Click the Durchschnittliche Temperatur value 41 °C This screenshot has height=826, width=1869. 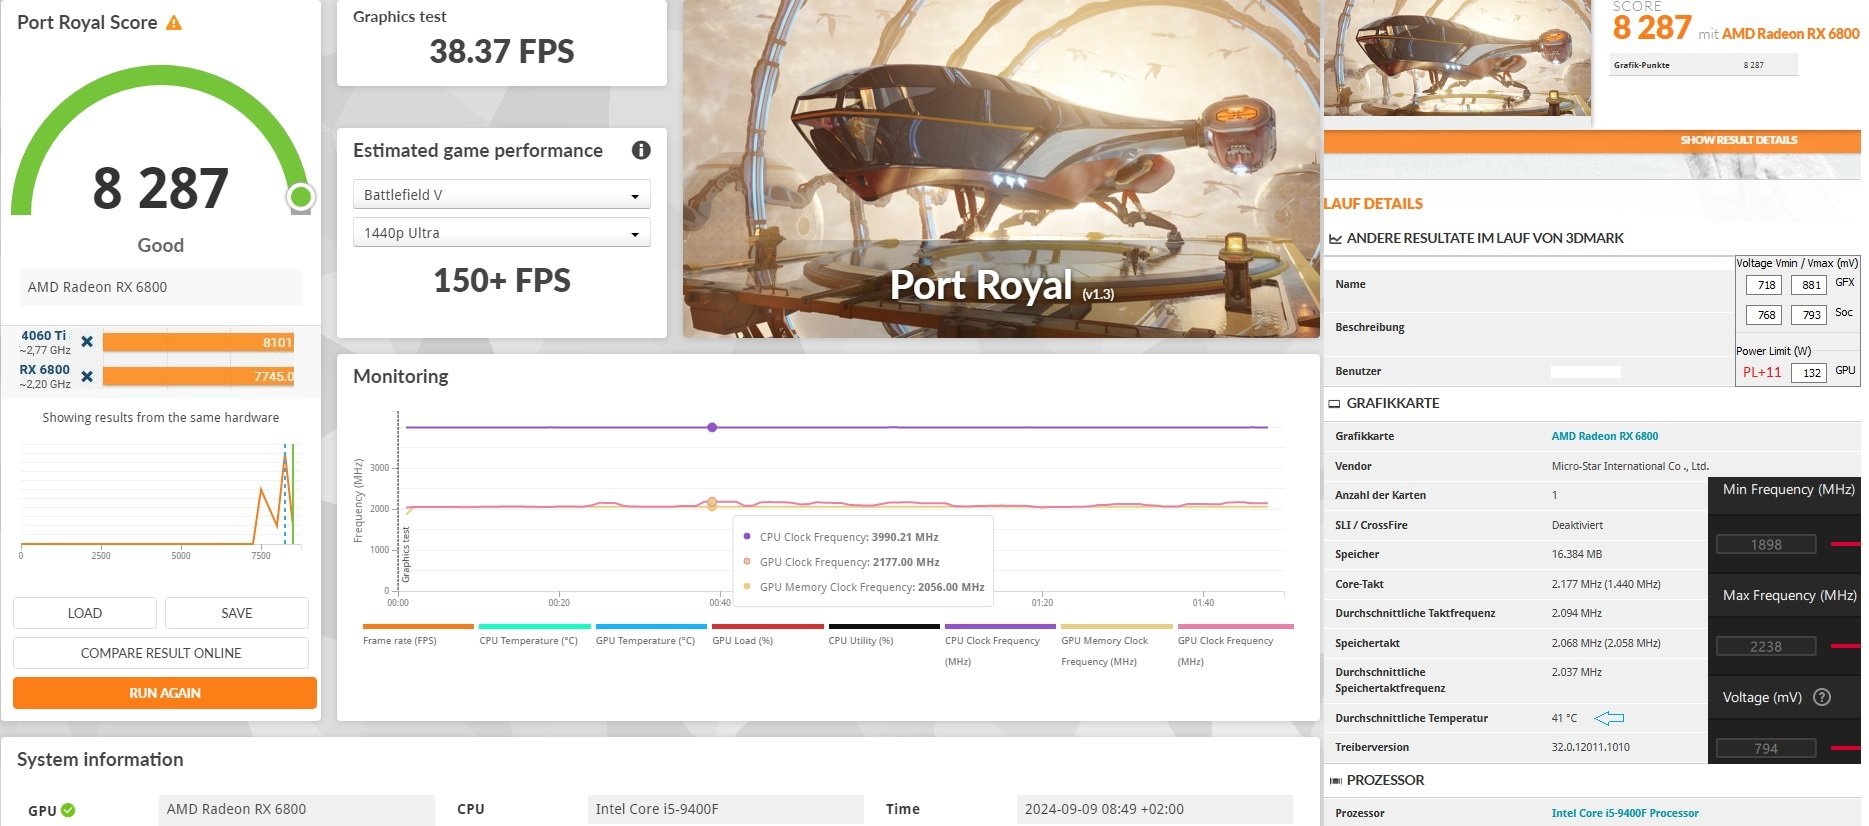pos(1564,718)
